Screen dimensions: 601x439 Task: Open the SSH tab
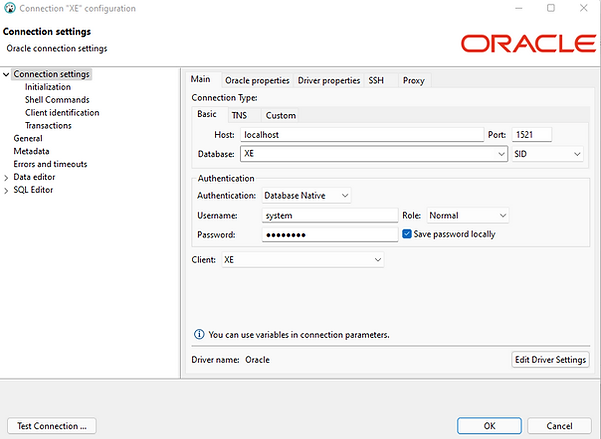pyautogui.click(x=376, y=81)
